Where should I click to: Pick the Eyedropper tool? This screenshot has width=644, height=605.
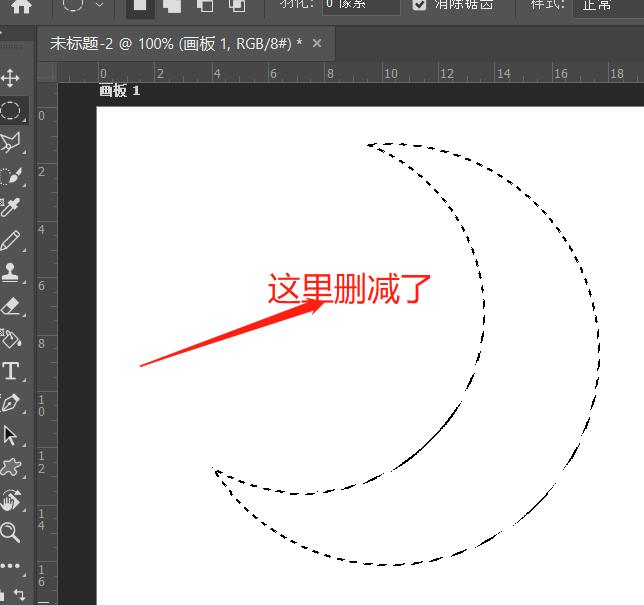tap(11, 208)
